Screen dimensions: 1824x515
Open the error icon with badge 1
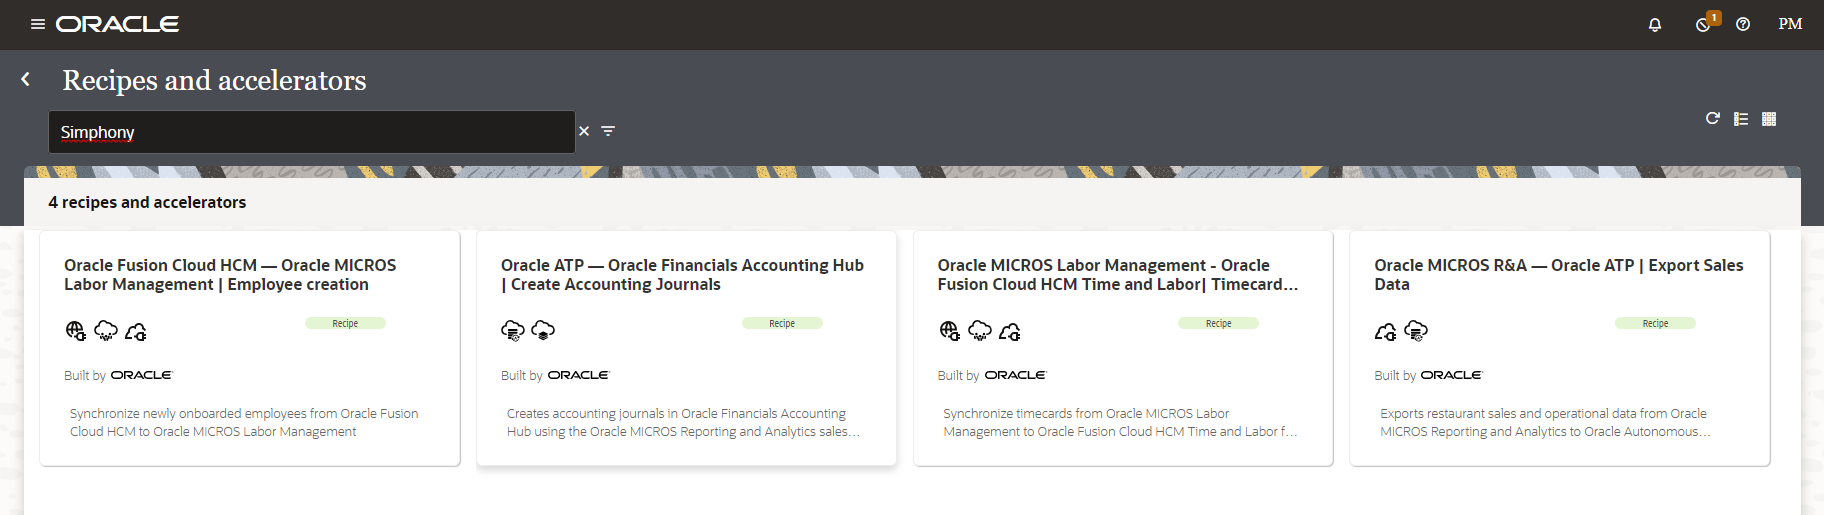[x=1704, y=25]
